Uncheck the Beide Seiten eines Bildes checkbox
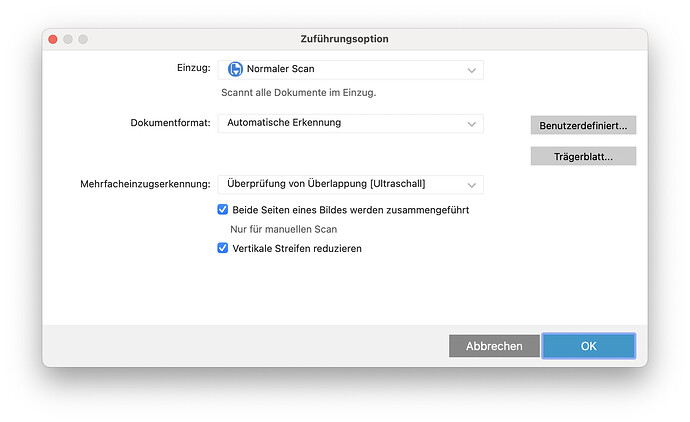Viewport: 690px width, 422px height. pos(223,210)
